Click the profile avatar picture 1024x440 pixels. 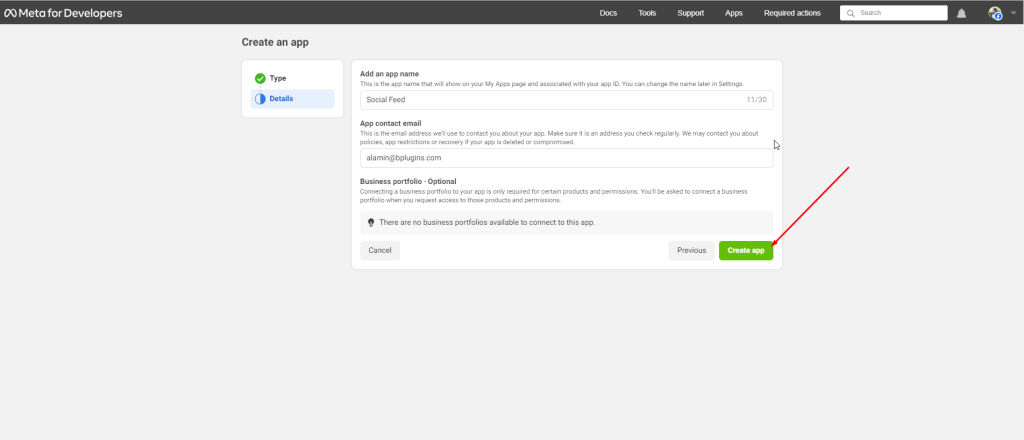994,13
